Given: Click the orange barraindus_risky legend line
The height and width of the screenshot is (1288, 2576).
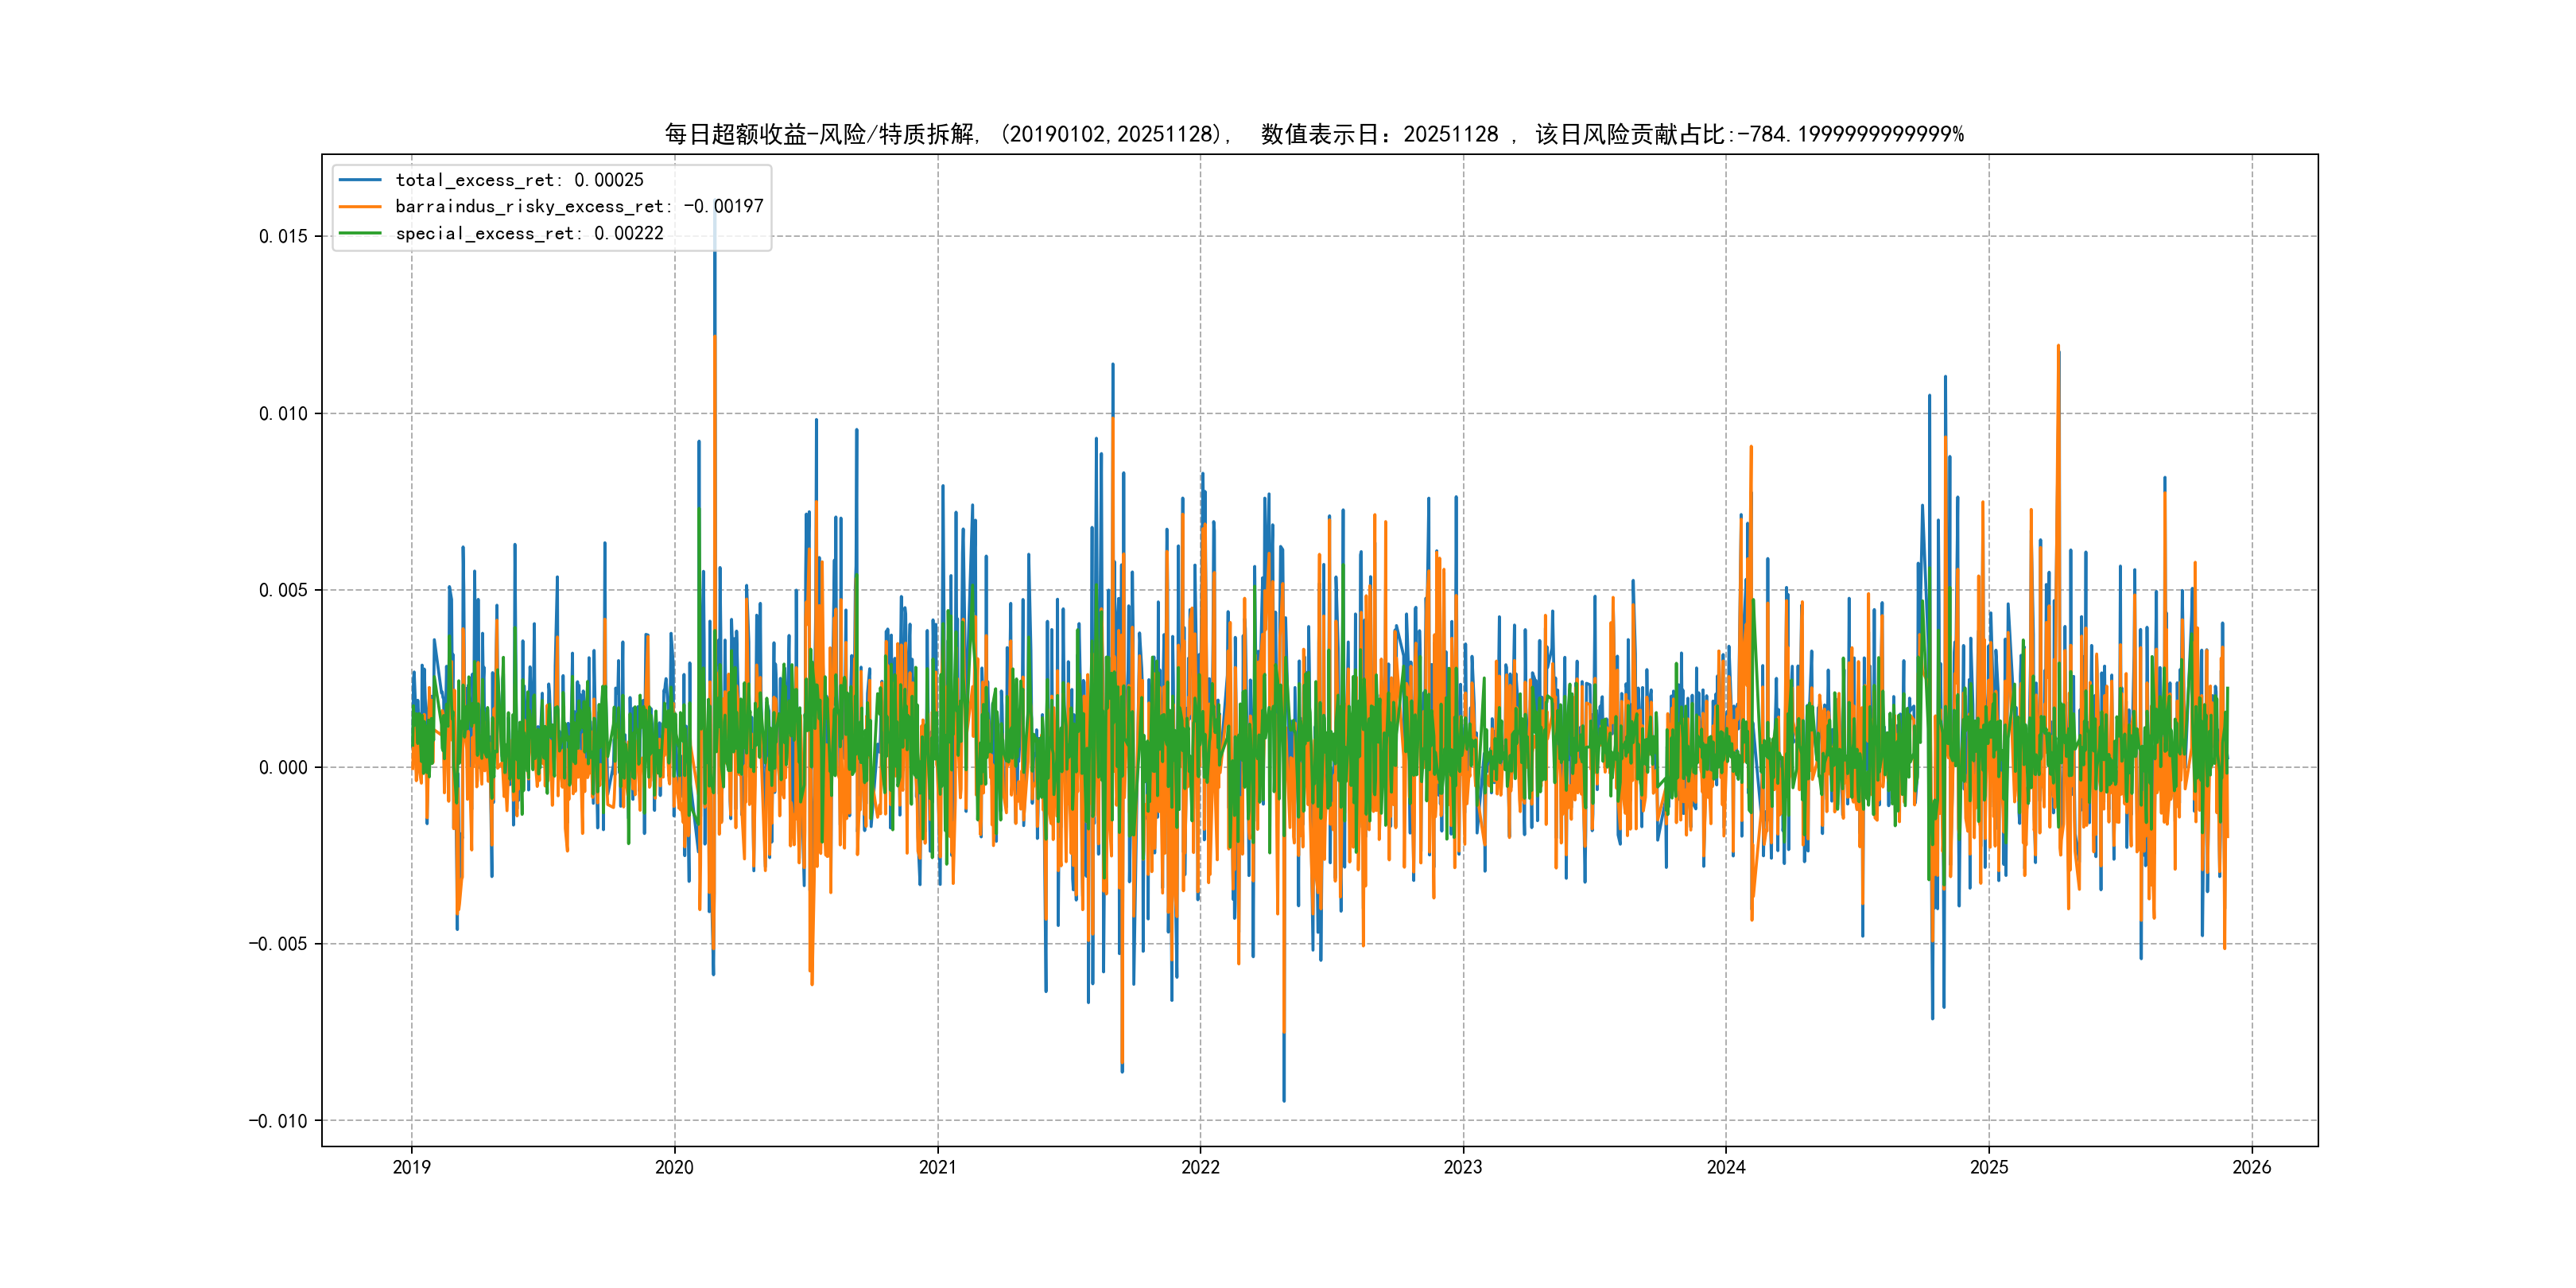Looking at the screenshot, I should (360, 207).
